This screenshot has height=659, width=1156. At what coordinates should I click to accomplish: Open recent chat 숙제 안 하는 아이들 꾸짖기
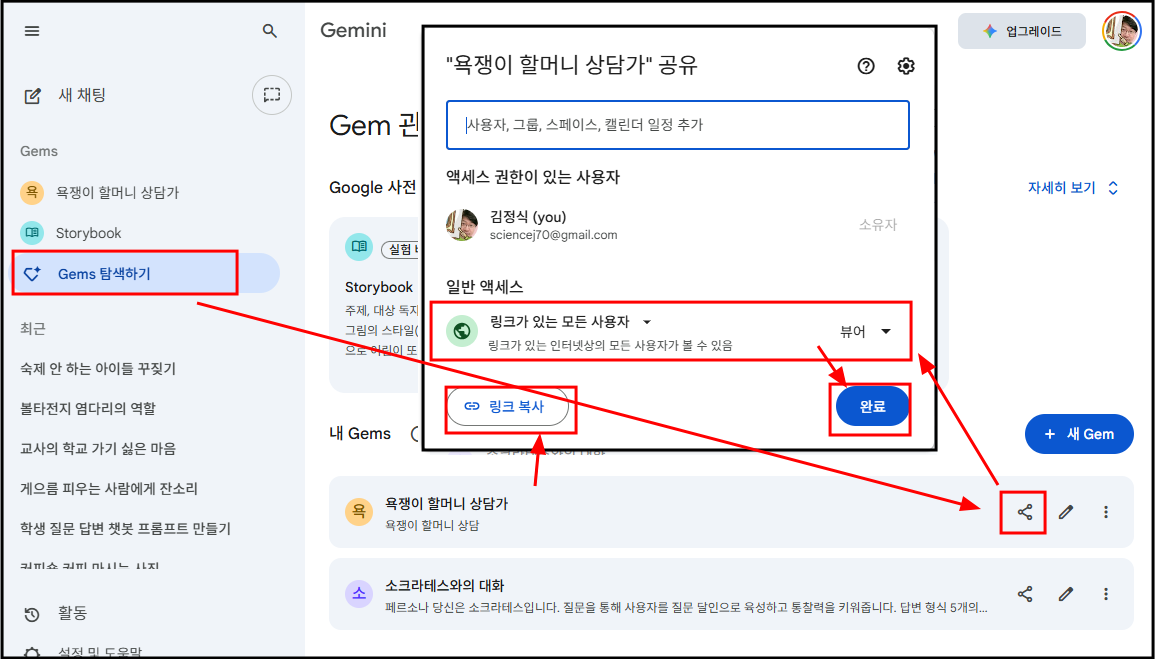pyautogui.click(x=98, y=369)
